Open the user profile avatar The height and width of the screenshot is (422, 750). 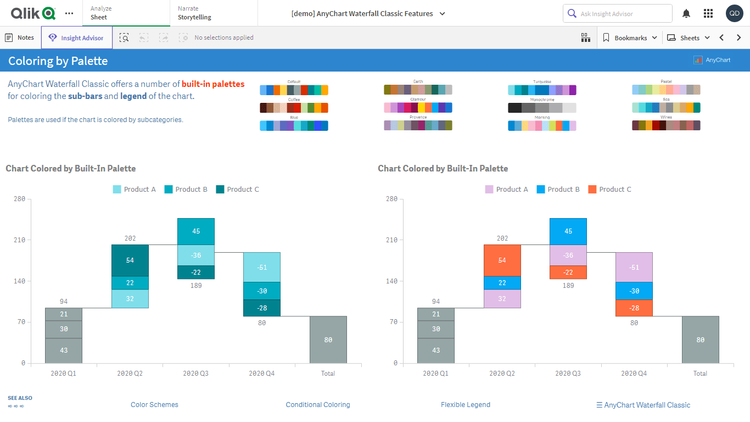coord(734,13)
